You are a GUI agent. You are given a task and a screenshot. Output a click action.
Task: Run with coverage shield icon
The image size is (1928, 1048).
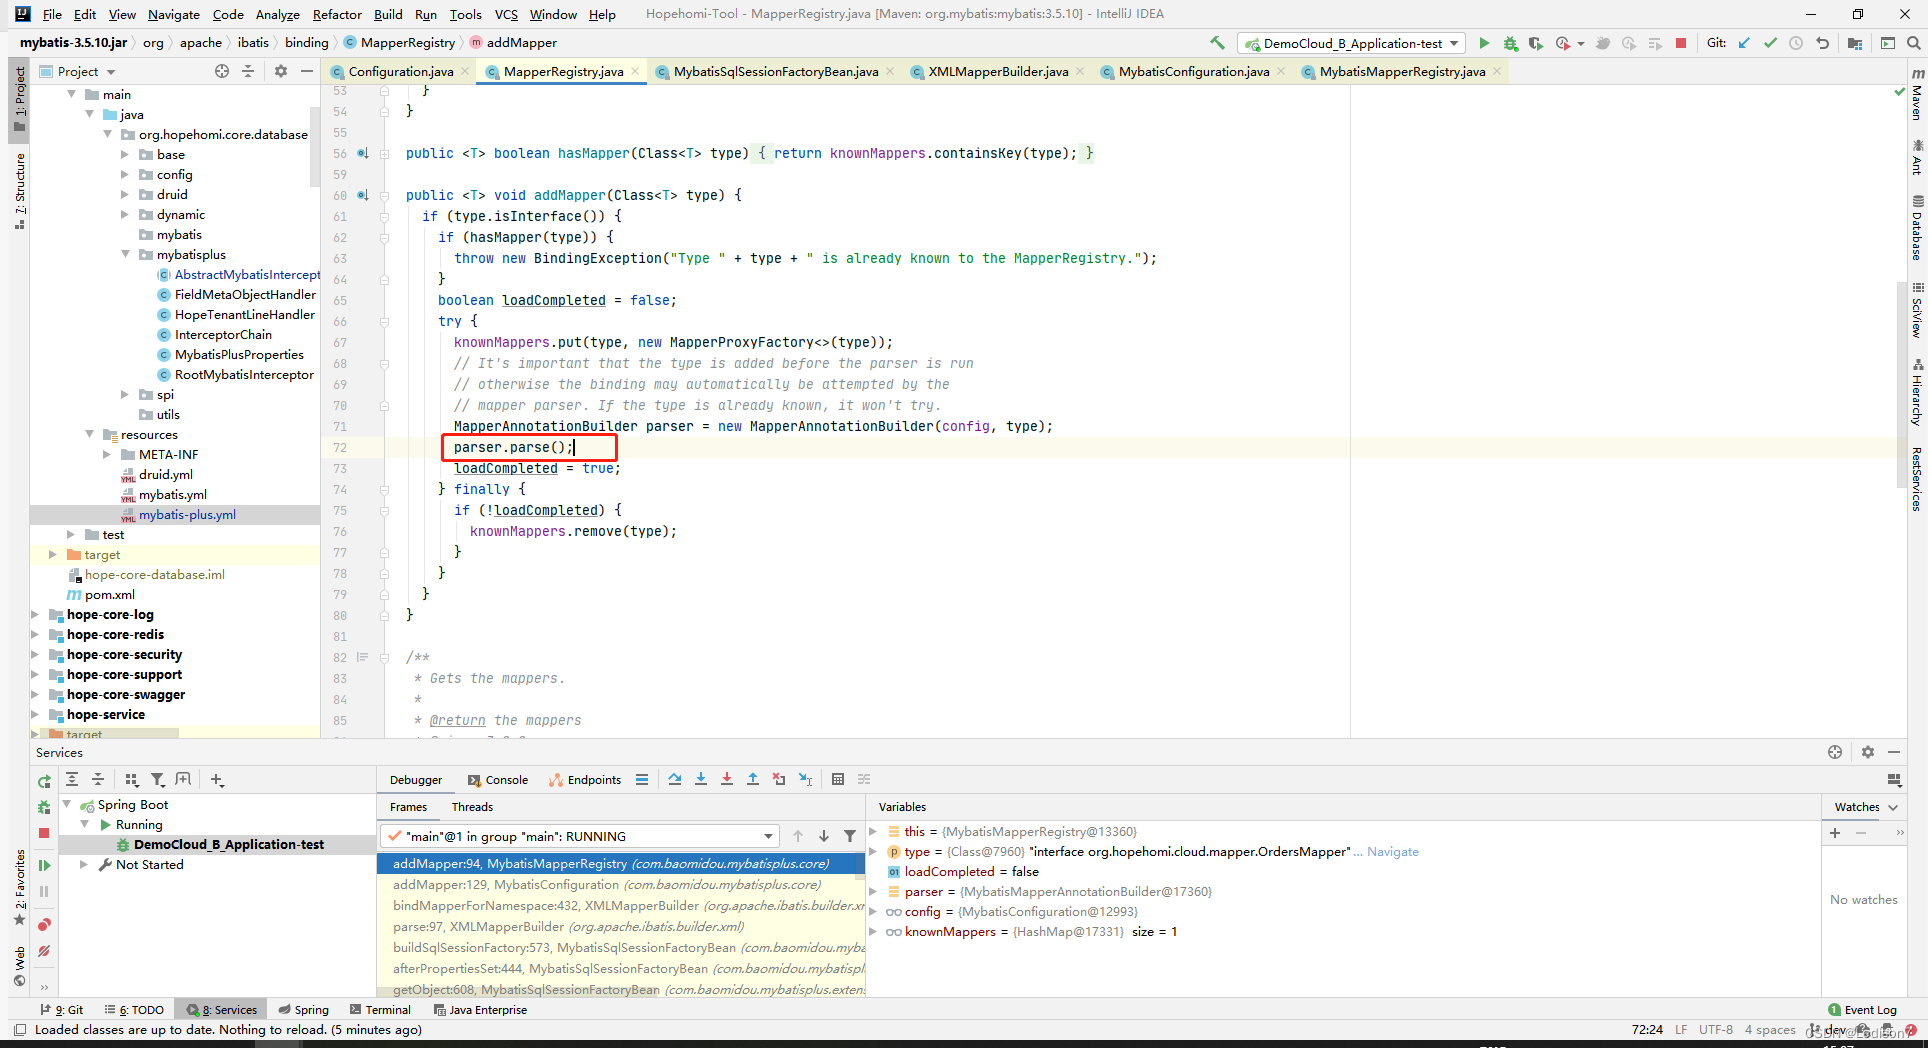[1536, 43]
